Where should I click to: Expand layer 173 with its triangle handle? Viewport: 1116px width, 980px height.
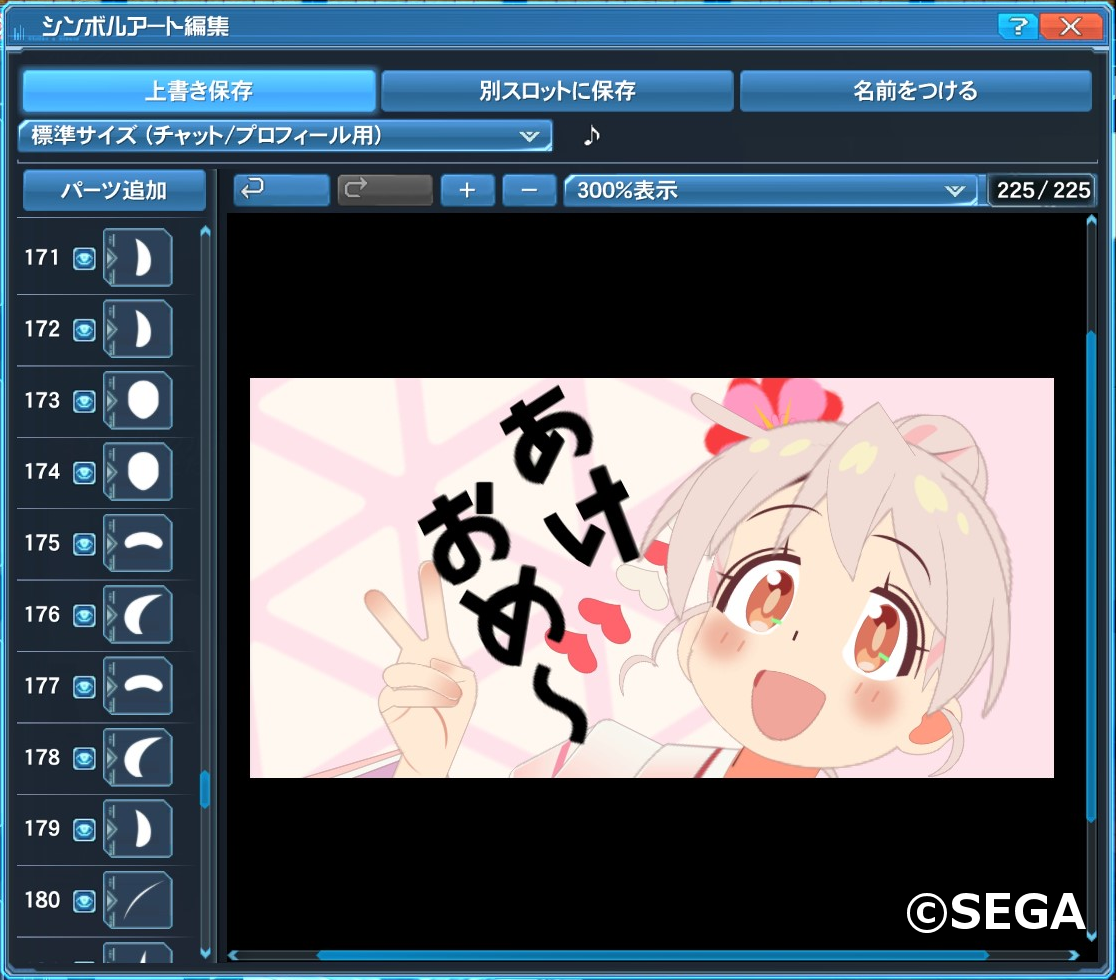[110, 400]
